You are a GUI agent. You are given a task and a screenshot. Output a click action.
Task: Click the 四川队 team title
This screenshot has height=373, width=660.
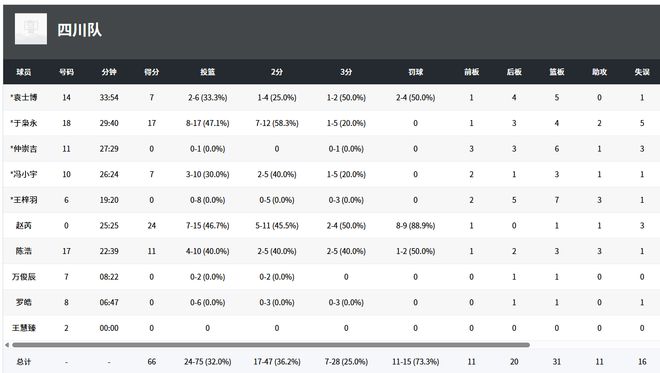point(80,30)
